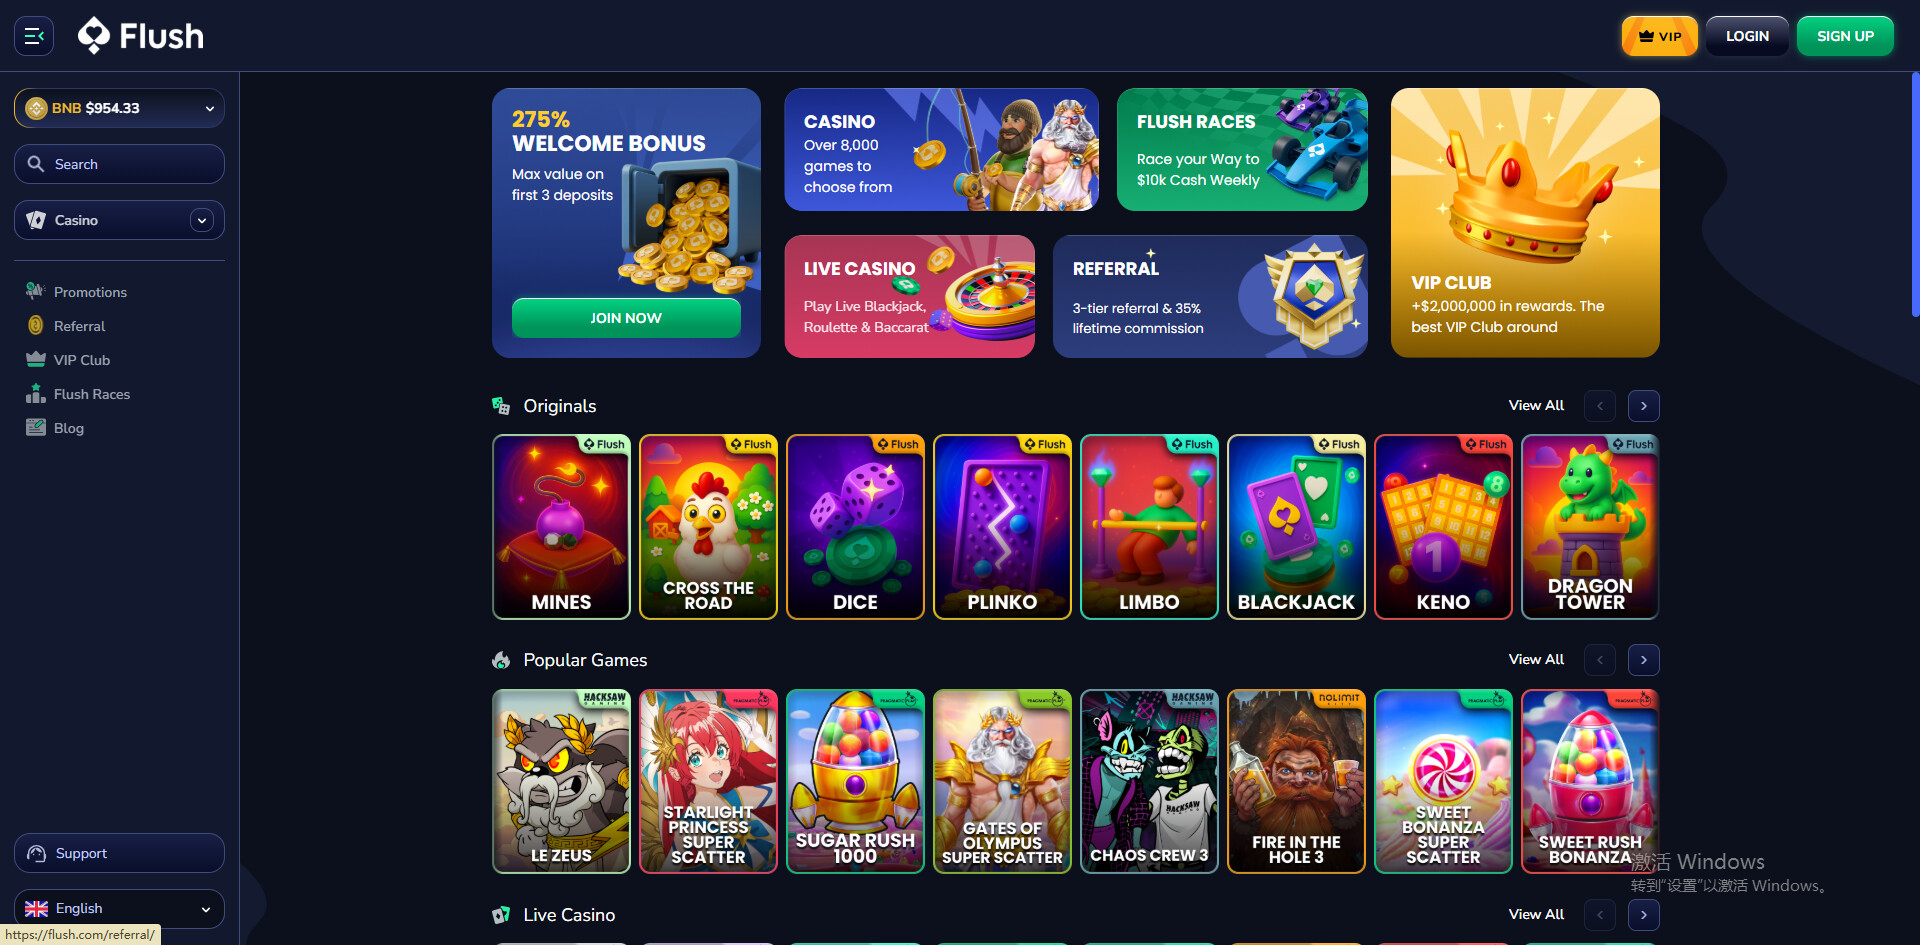Click the Search field in sidebar

click(119, 164)
